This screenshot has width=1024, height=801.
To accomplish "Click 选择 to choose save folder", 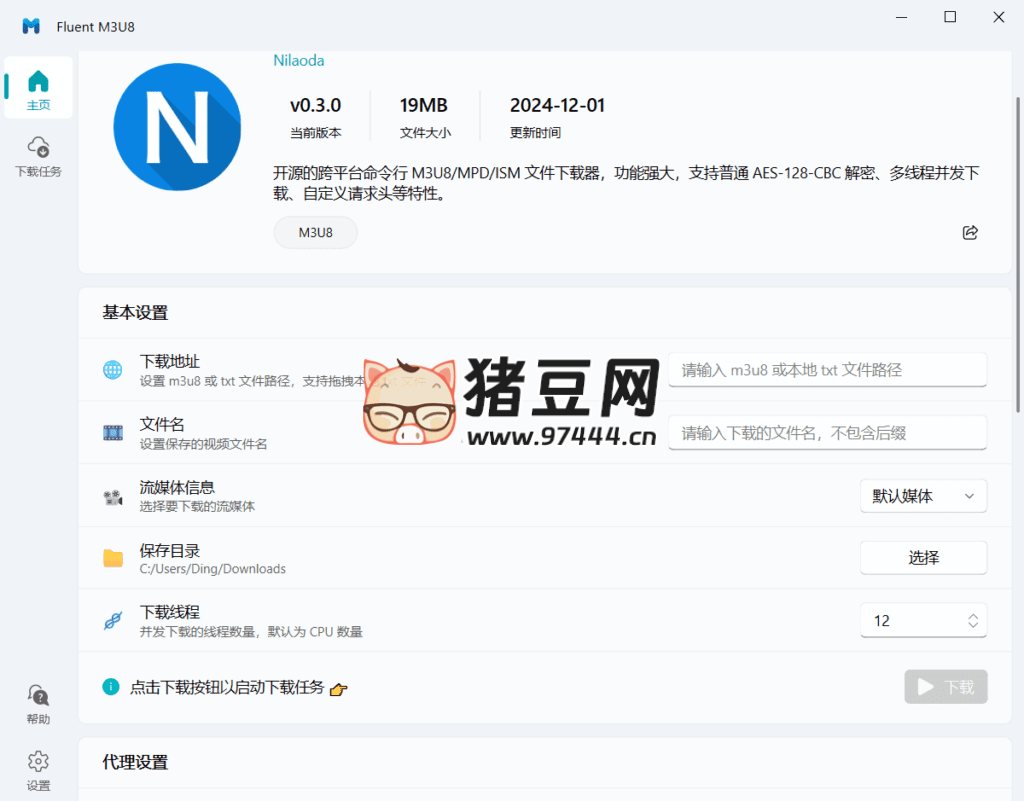I will tap(923, 558).
